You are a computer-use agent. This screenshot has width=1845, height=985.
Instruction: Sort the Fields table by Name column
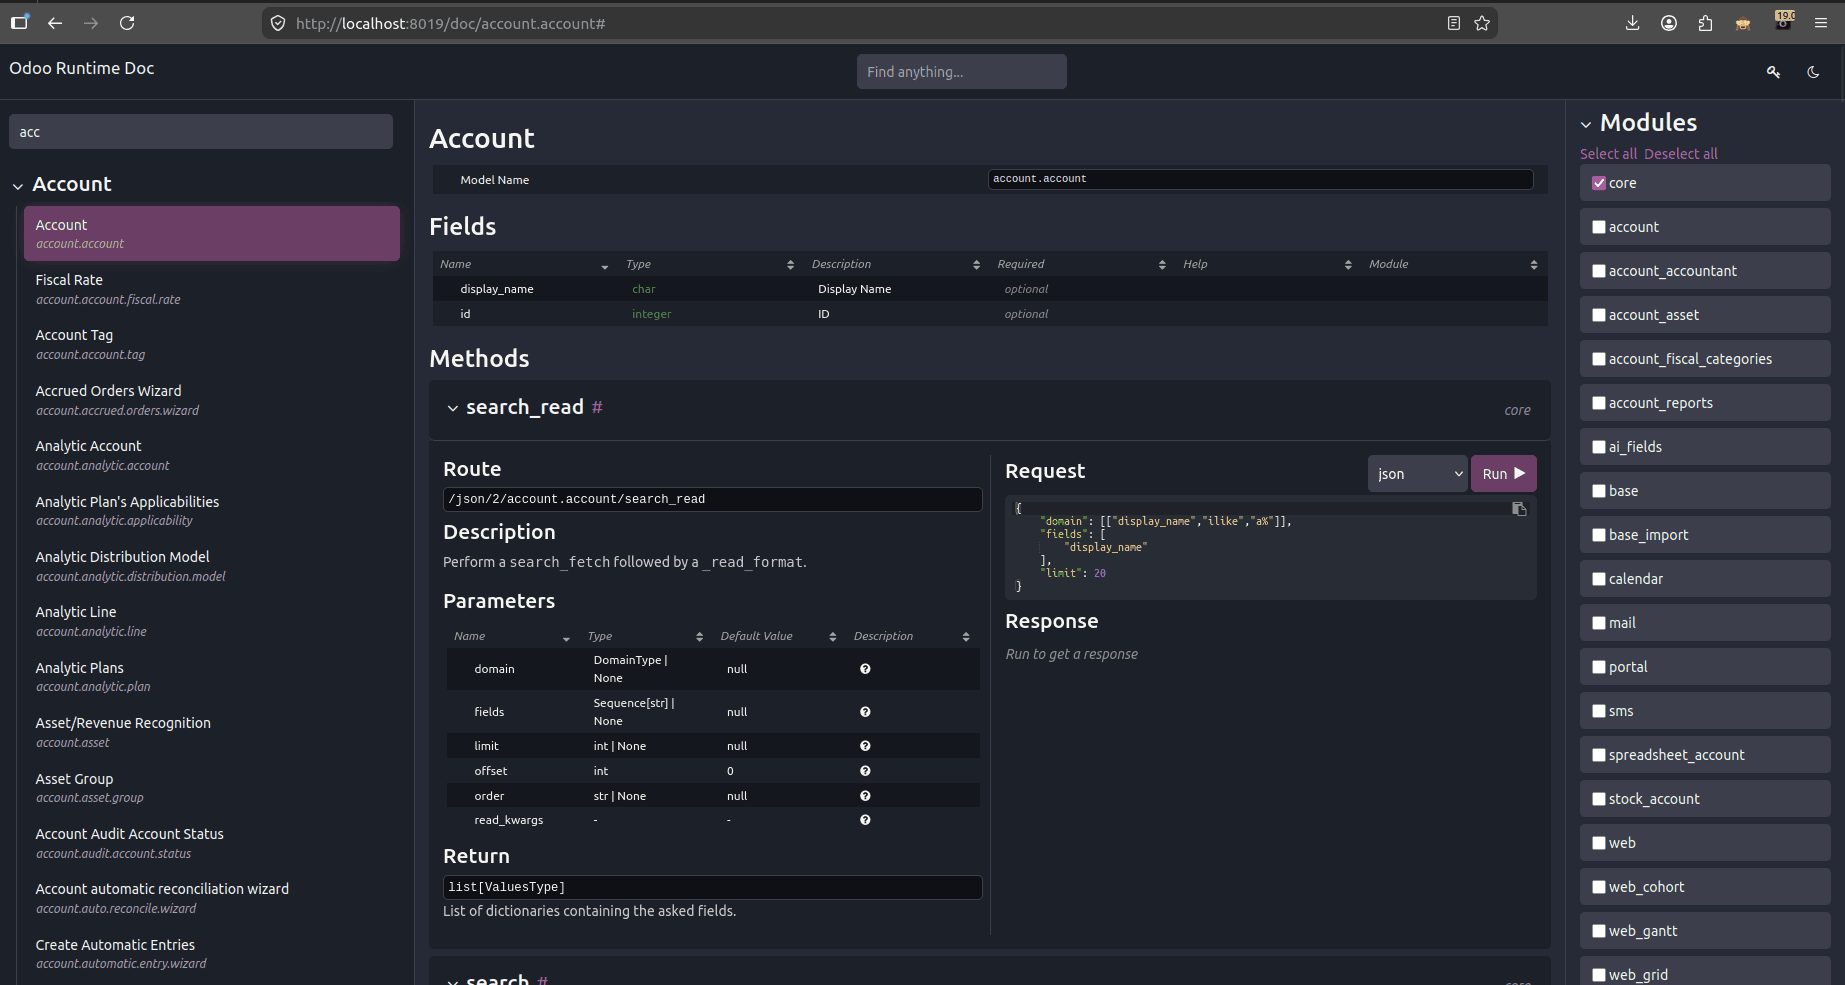click(x=524, y=264)
